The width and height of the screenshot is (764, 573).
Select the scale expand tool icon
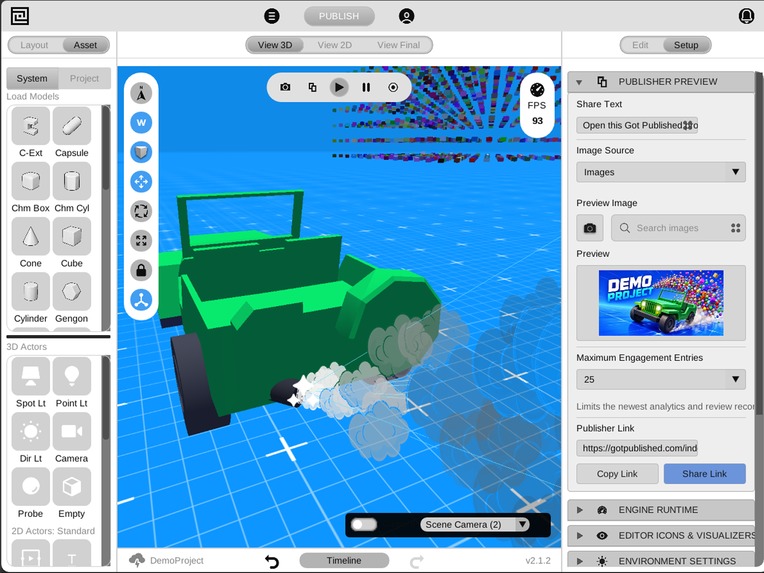coord(141,241)
